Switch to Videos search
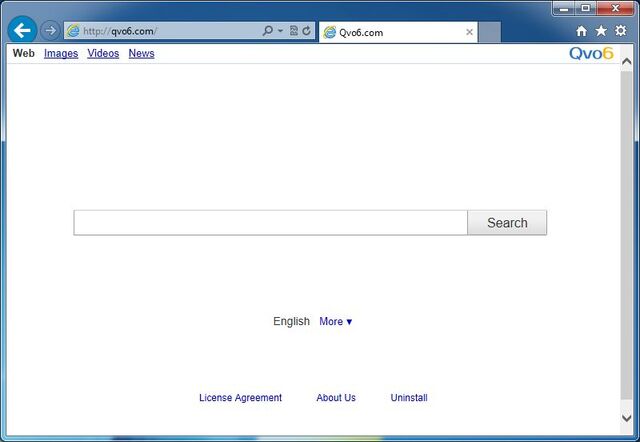This screenshot has height=442, width=640. point(103,53)
